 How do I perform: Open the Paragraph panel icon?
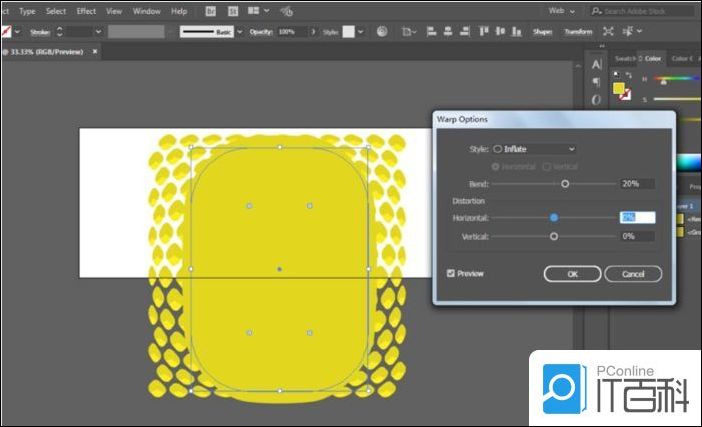click(x=596, y=82)
